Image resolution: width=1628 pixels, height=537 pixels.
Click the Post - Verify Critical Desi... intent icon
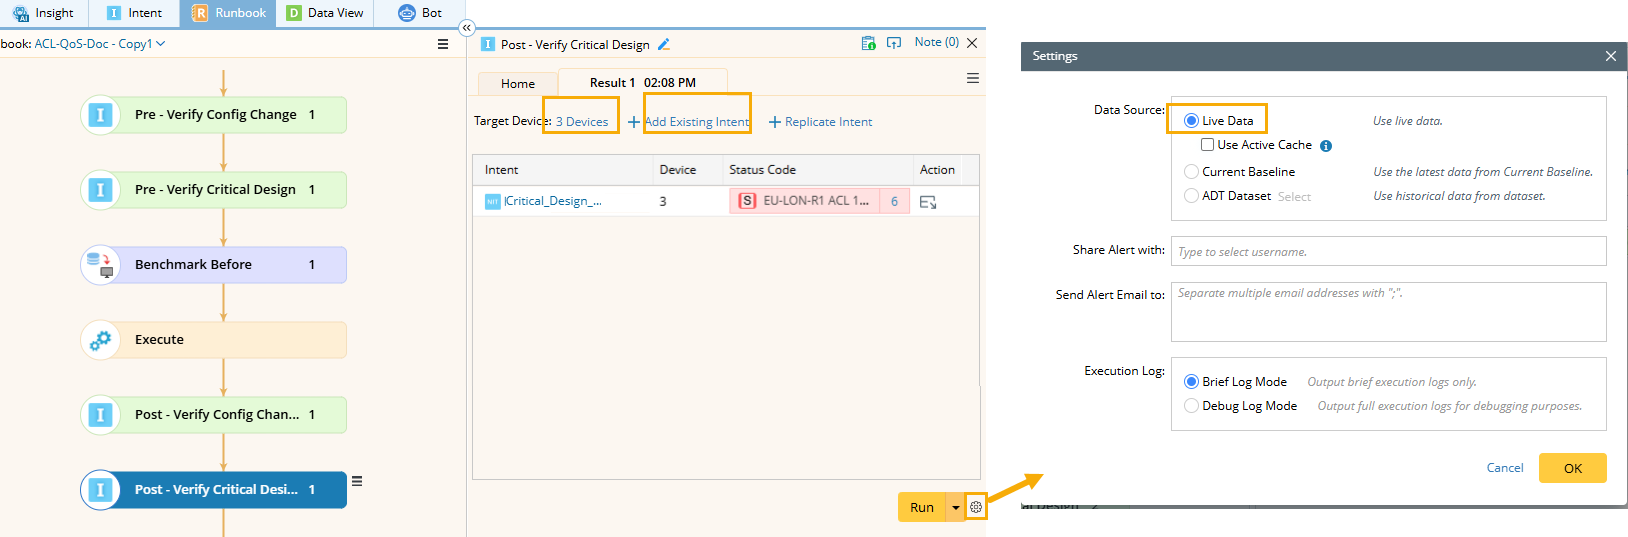[x=100, y=490]
